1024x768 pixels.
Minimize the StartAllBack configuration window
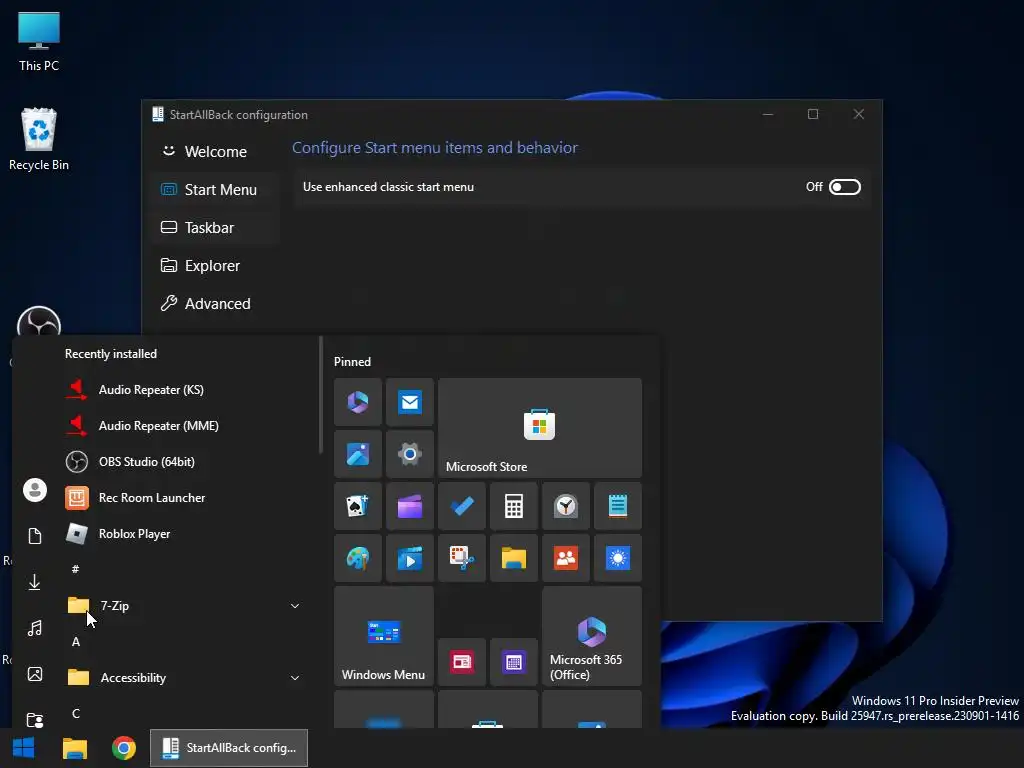768,114
